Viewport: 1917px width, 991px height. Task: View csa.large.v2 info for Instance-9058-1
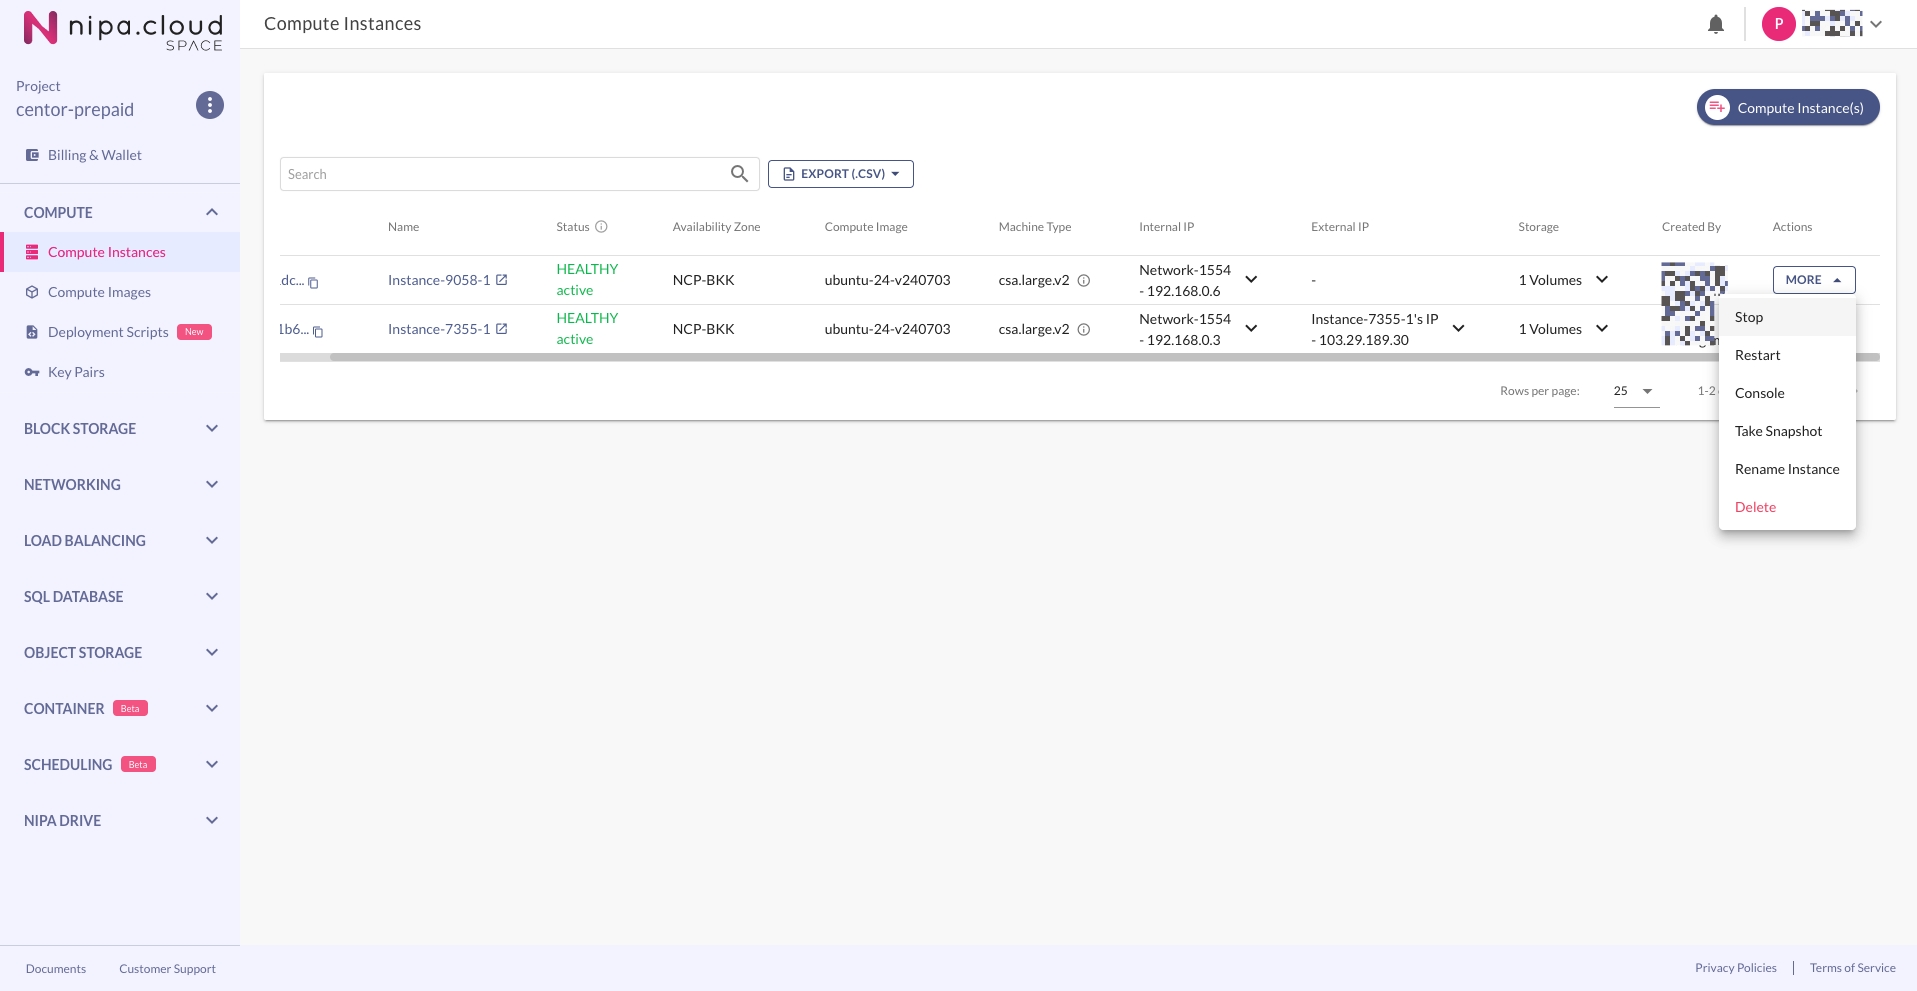1083,281
